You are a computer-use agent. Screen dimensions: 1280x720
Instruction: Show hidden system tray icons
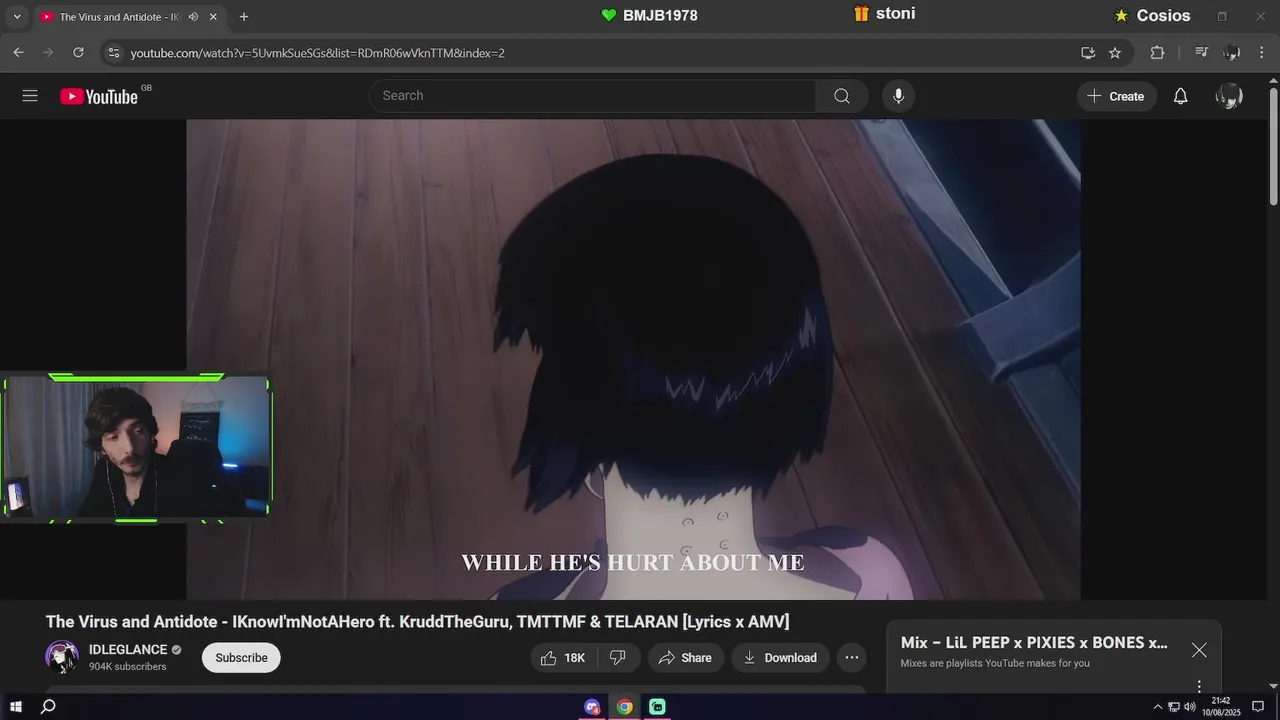[1158, 707]
